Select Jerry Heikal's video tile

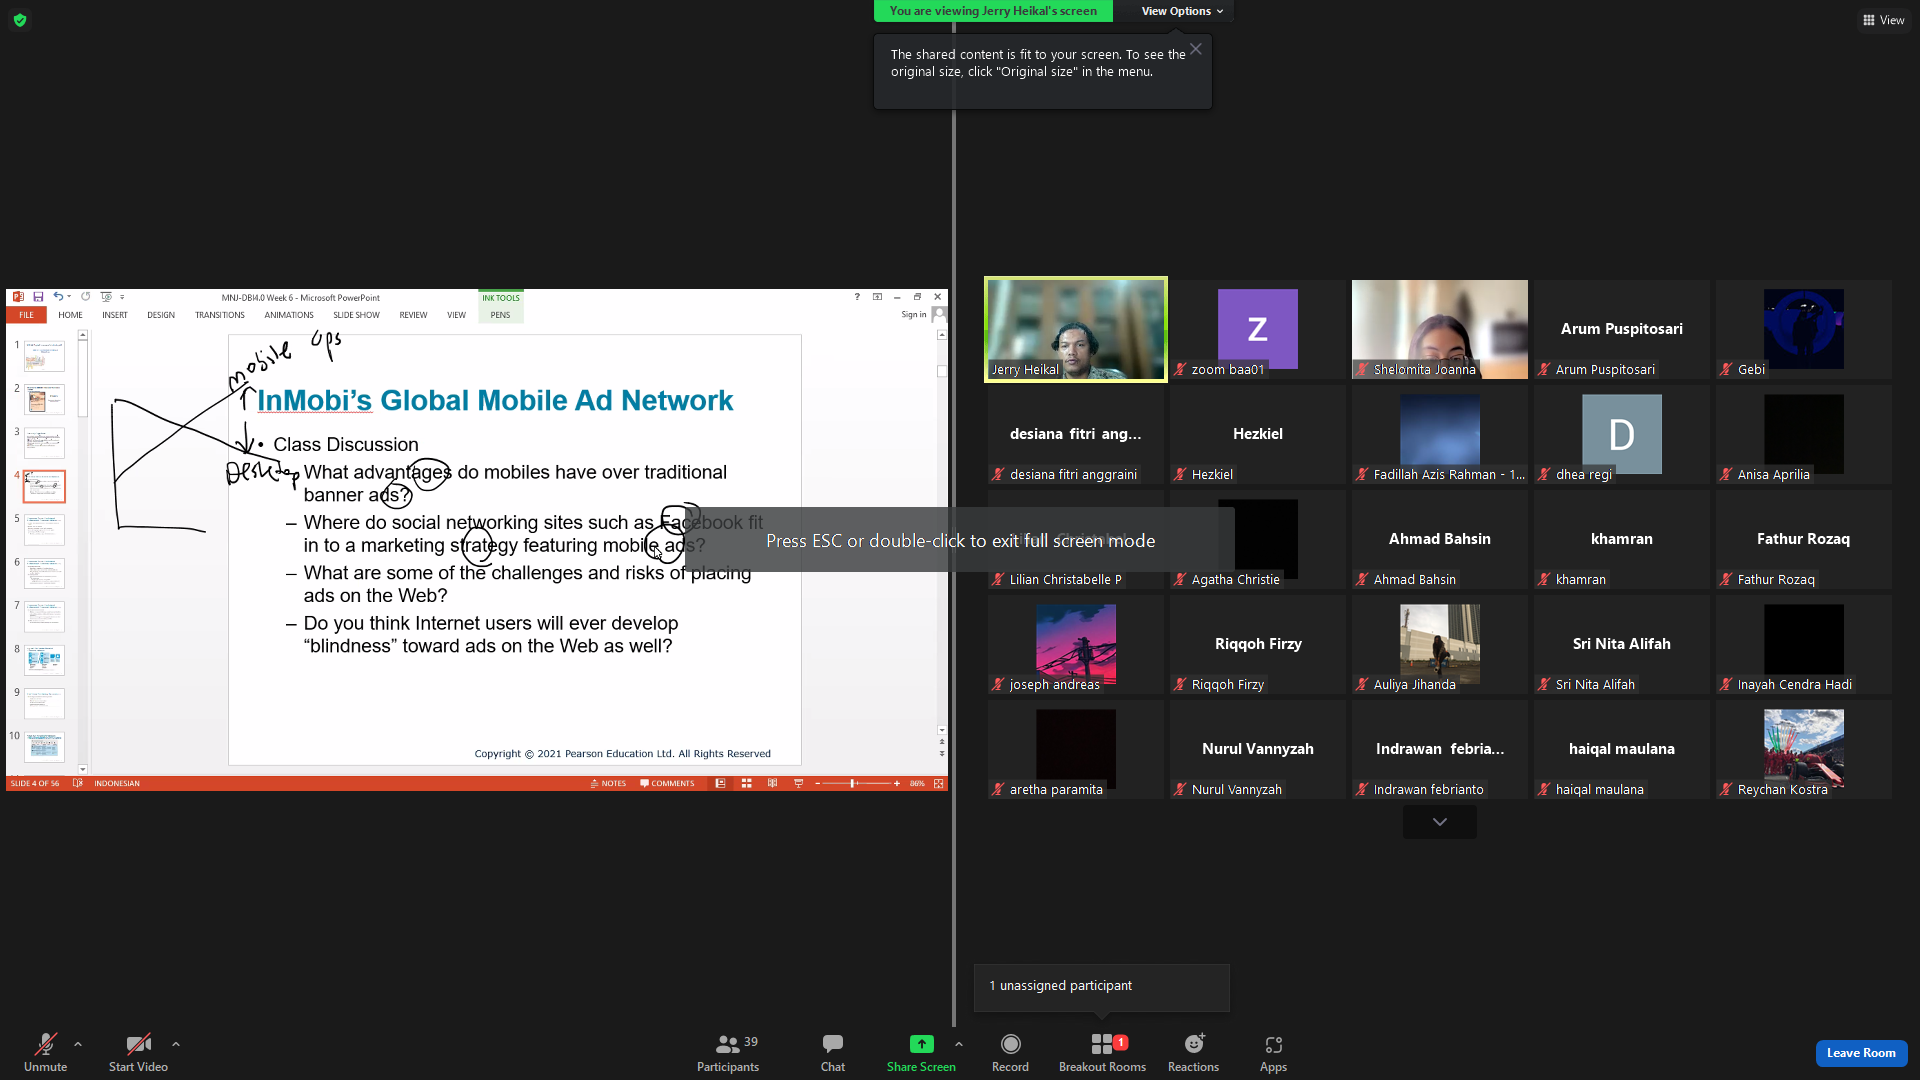tap(1076, 329)
